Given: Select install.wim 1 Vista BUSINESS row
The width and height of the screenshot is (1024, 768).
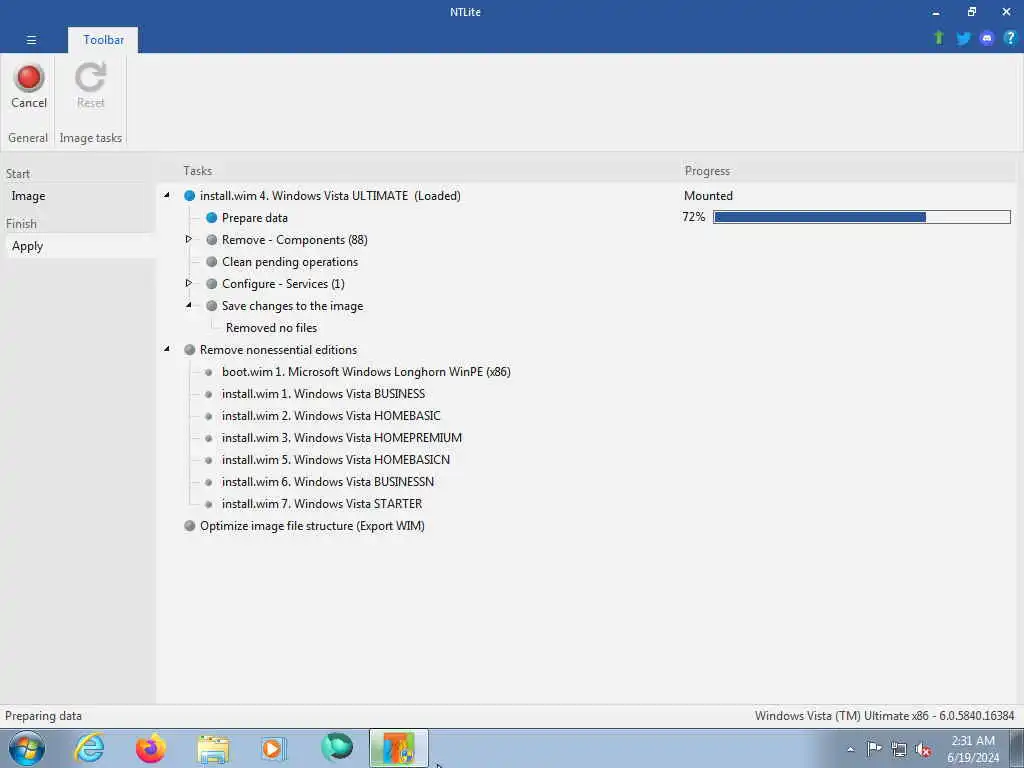Looking at the screenshot, I should pos(323,394).
